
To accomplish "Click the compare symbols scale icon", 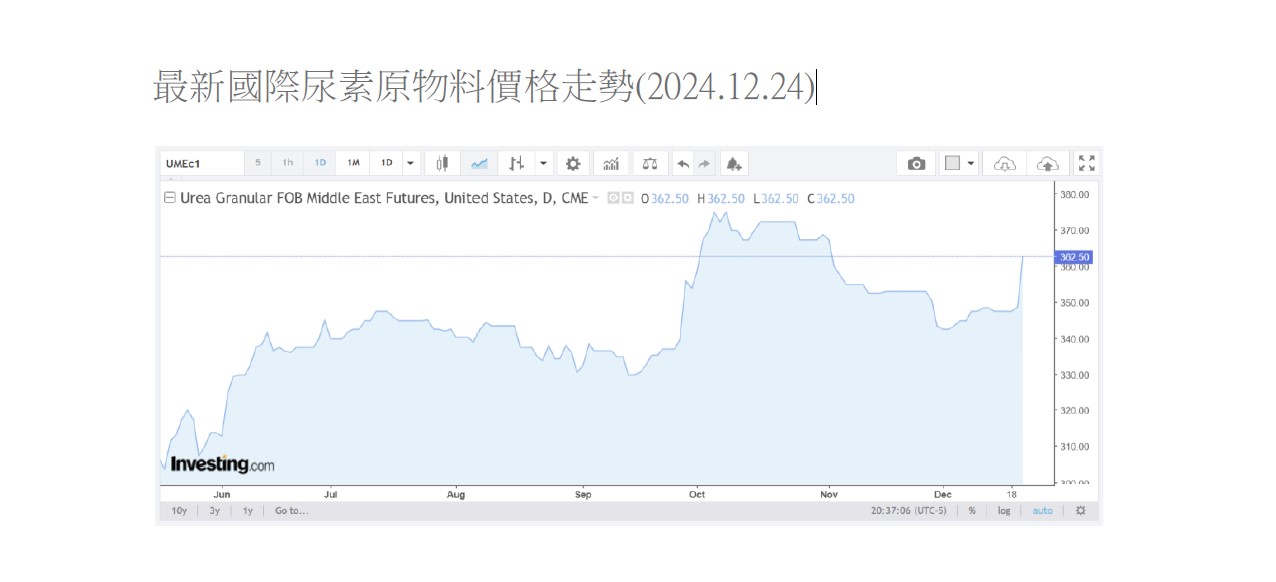I will 650,163.
